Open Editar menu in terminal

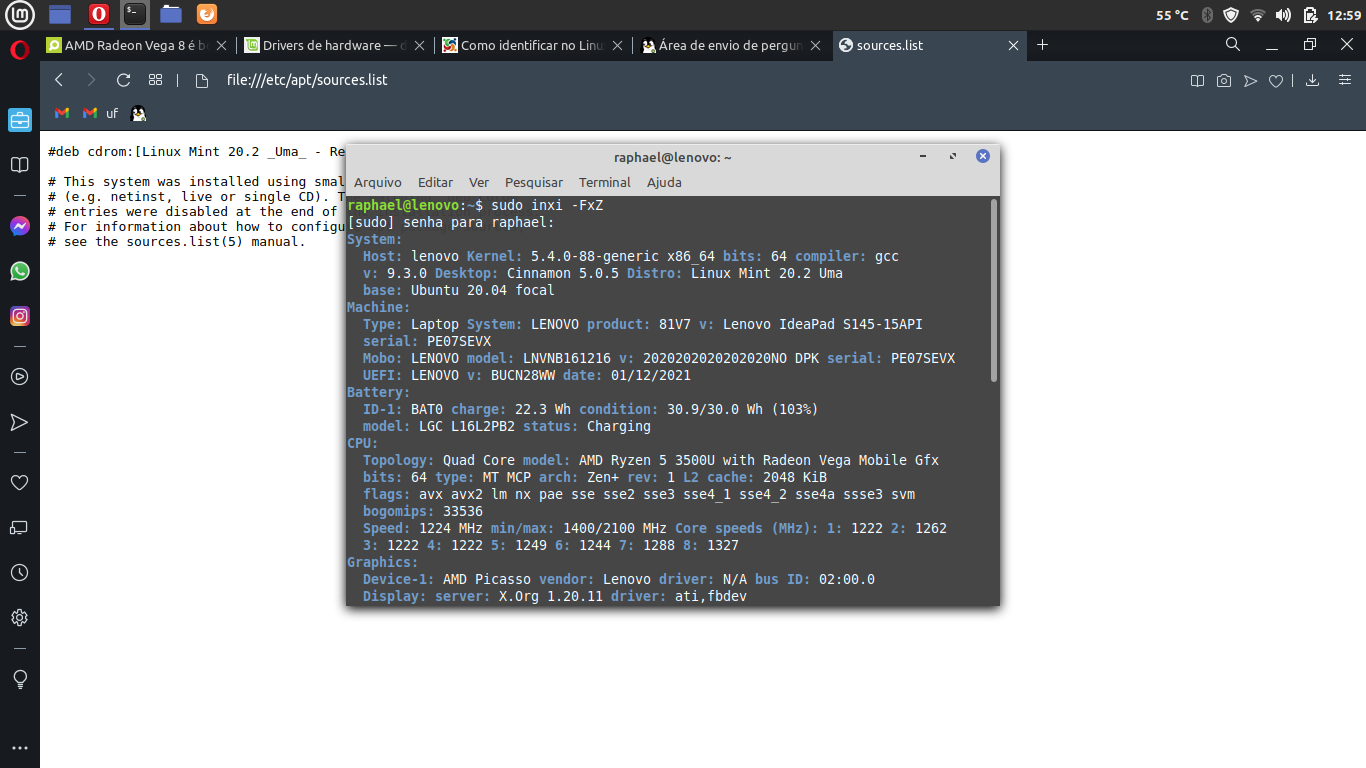(x=435, y=182)
